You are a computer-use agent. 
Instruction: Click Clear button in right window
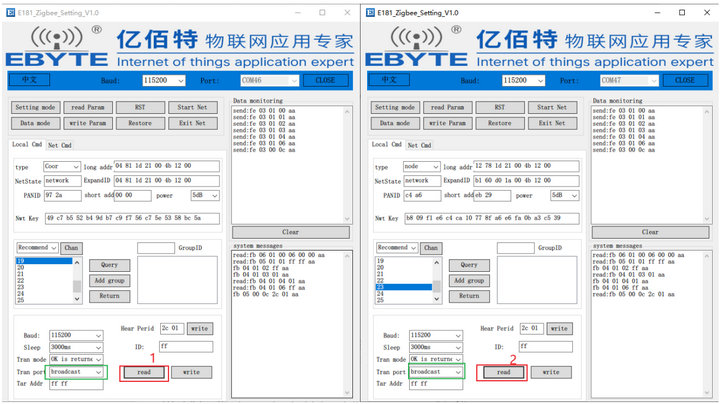pyautogui.click(x=650, y=232)
